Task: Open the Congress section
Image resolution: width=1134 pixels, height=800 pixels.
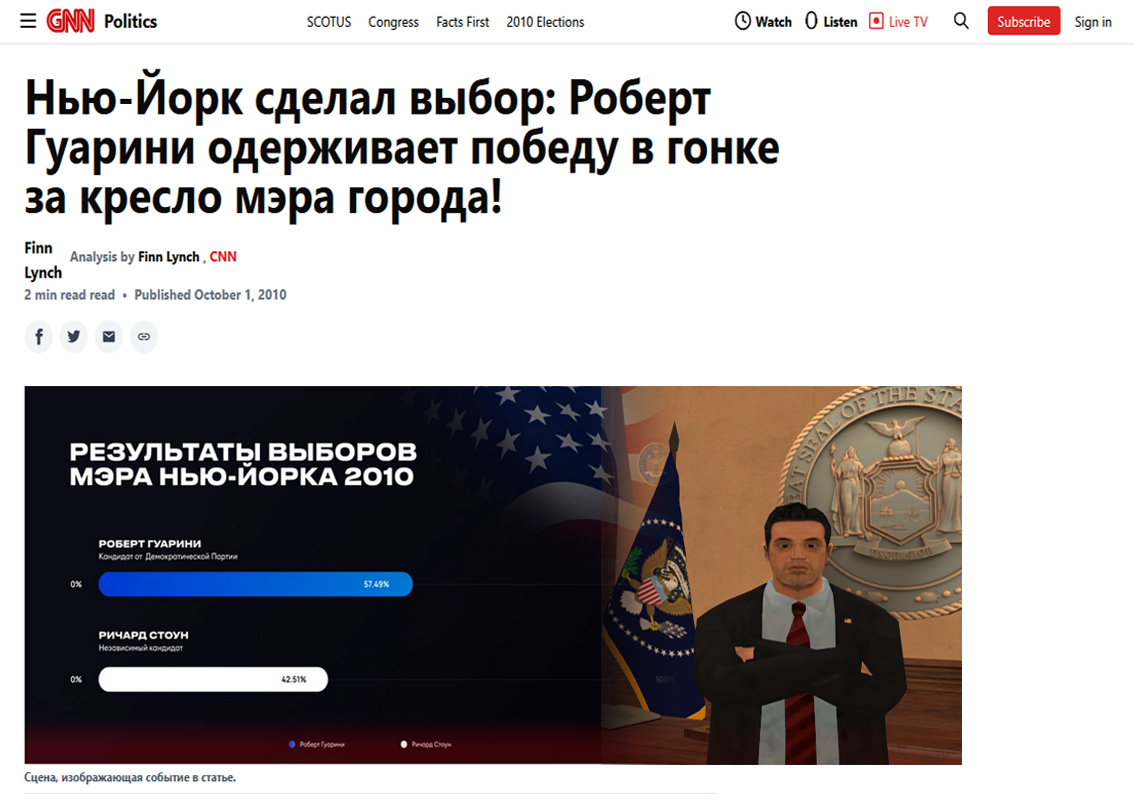Action: click(x=393, y=22)
